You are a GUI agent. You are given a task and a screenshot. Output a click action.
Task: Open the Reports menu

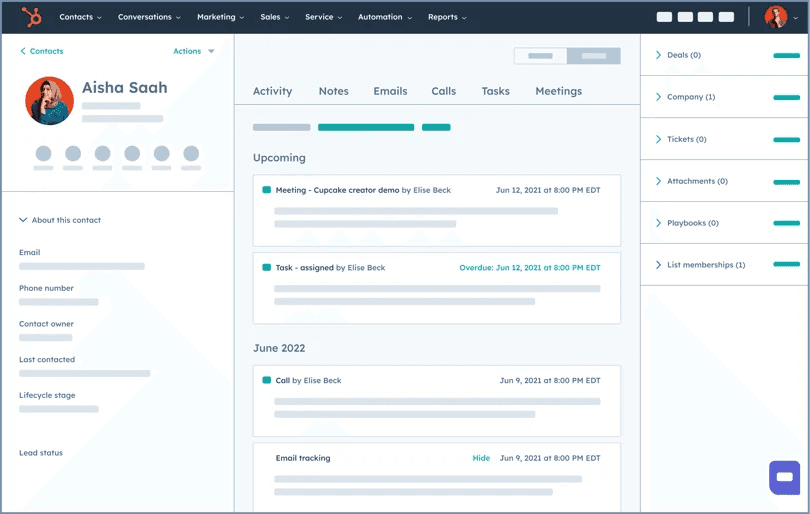coord(447,17)
